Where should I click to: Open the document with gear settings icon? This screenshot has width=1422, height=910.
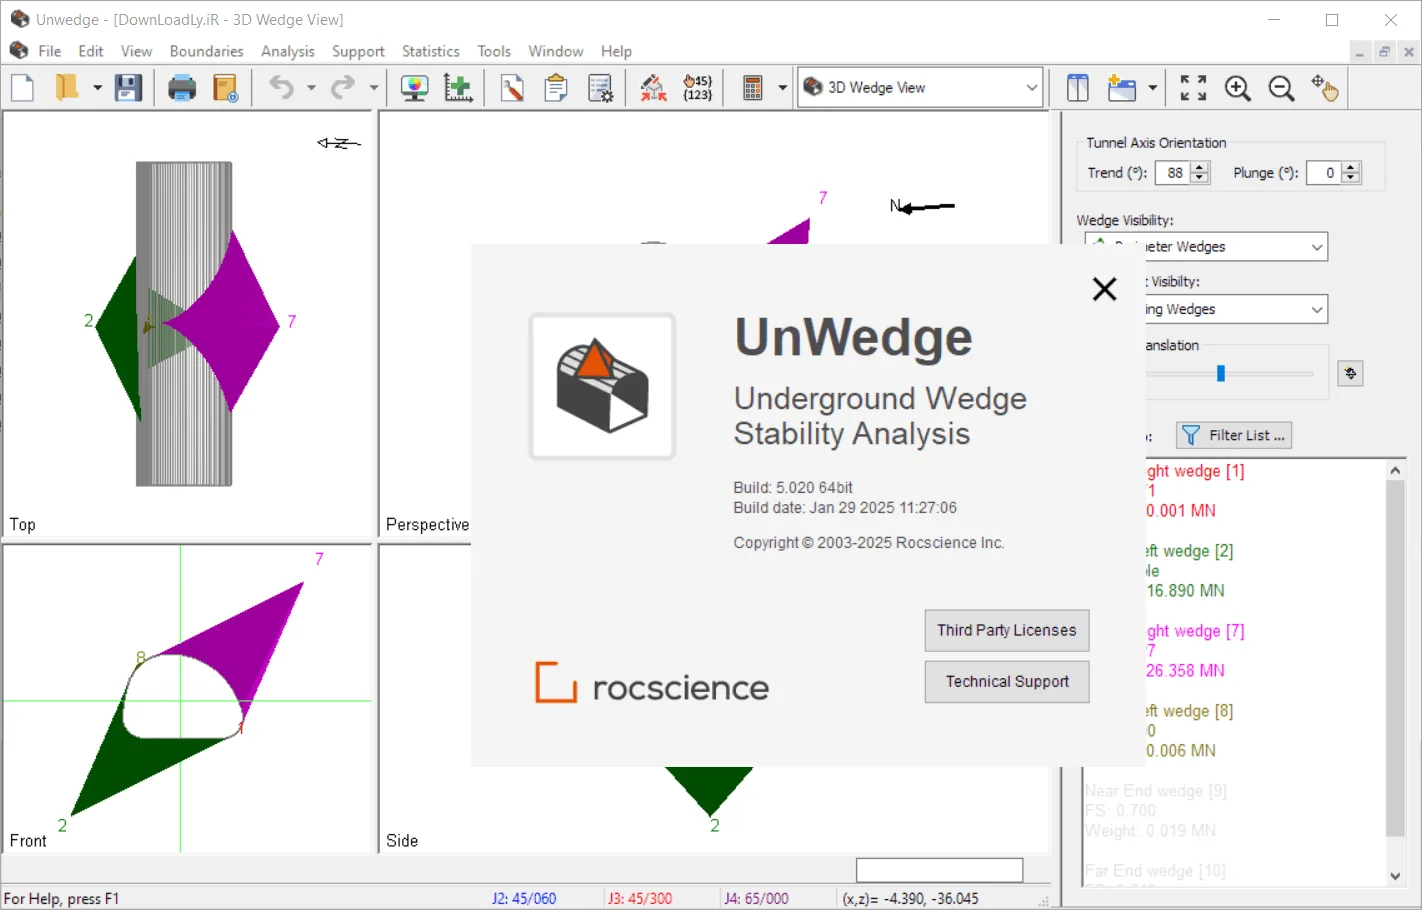[600, 88]
